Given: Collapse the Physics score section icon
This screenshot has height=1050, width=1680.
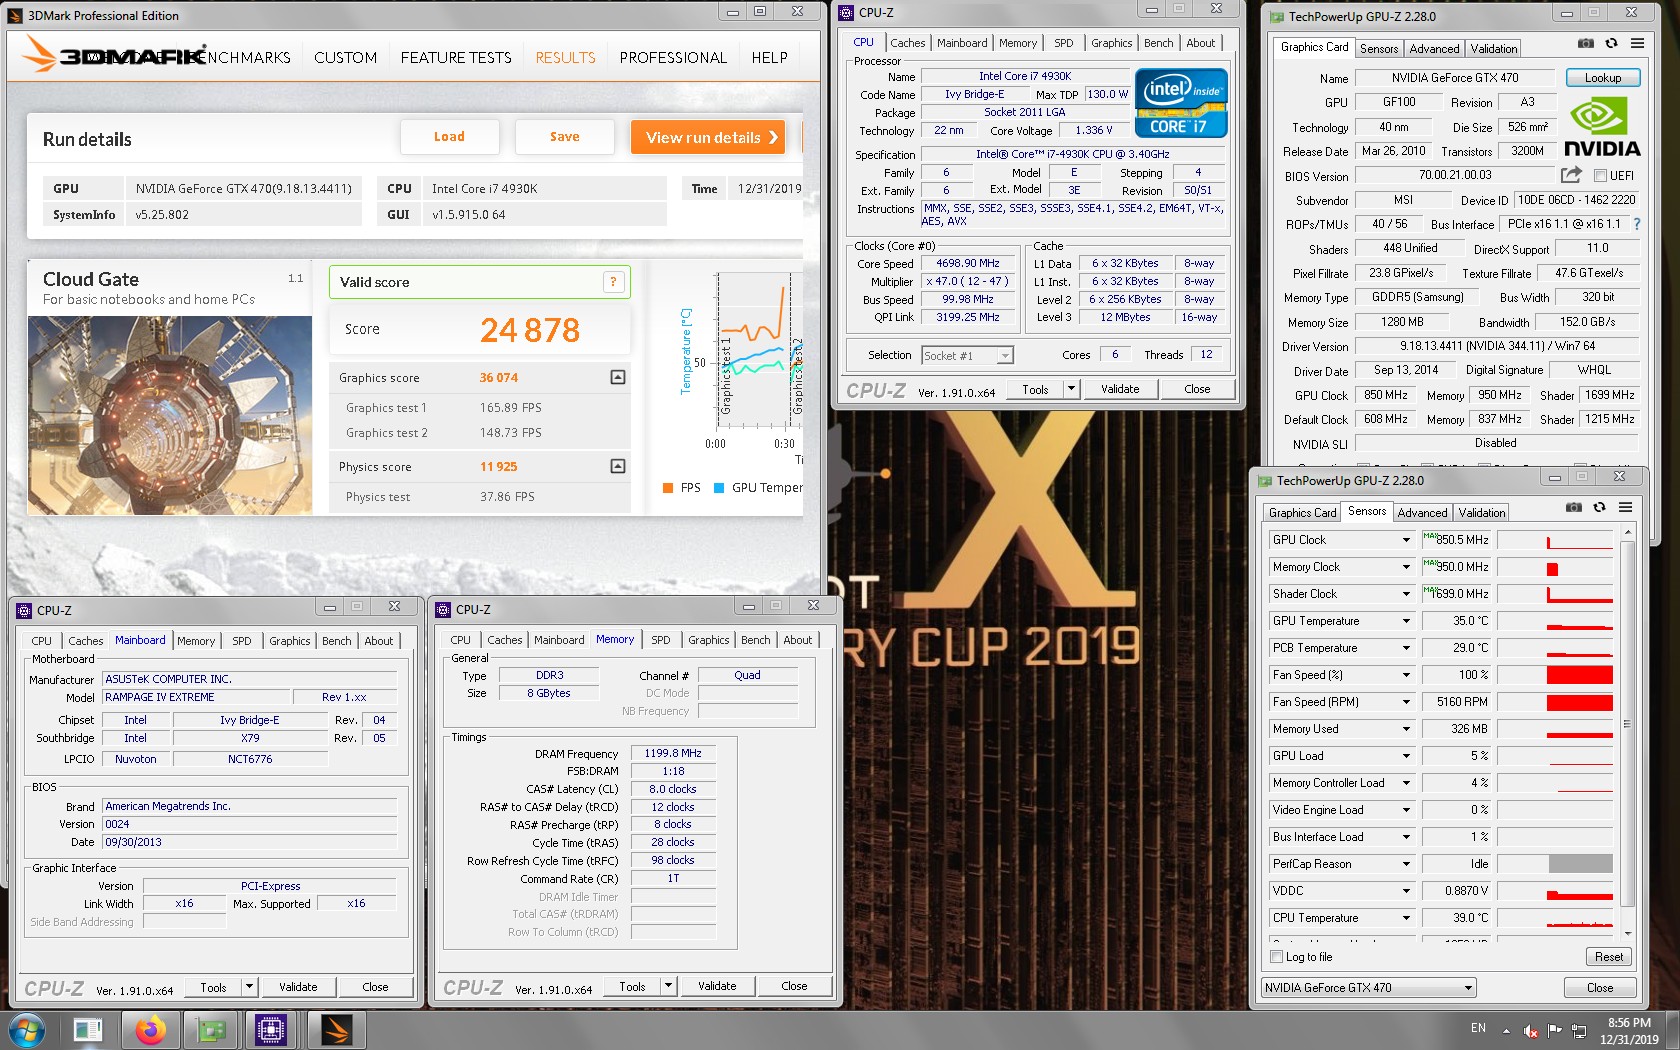Looking at the screenshot, I should [618, 466].
